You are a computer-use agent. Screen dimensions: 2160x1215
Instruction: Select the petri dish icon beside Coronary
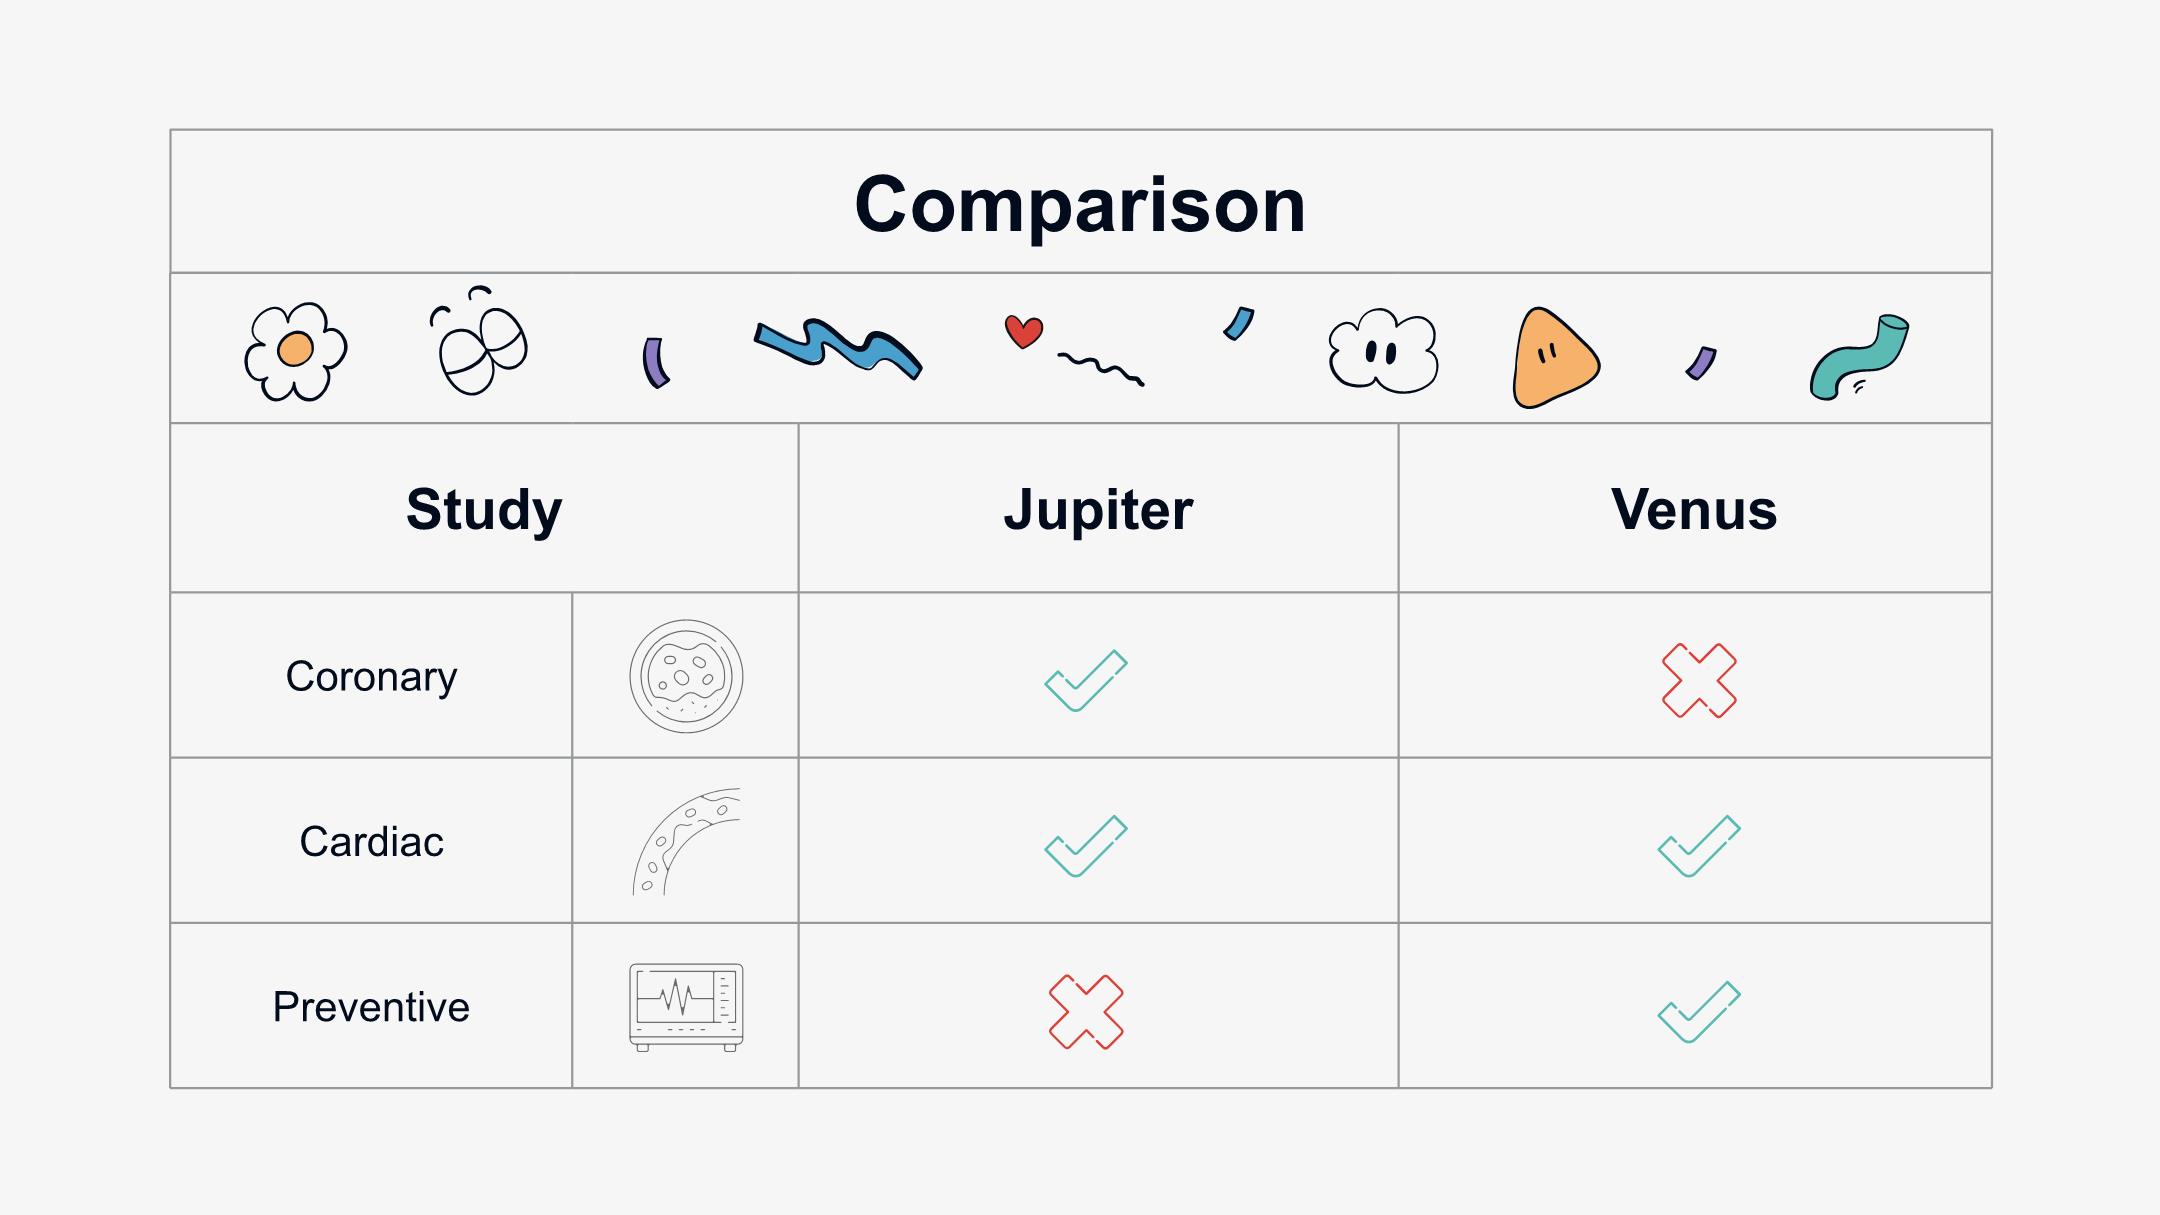click(x=686, y=676)
